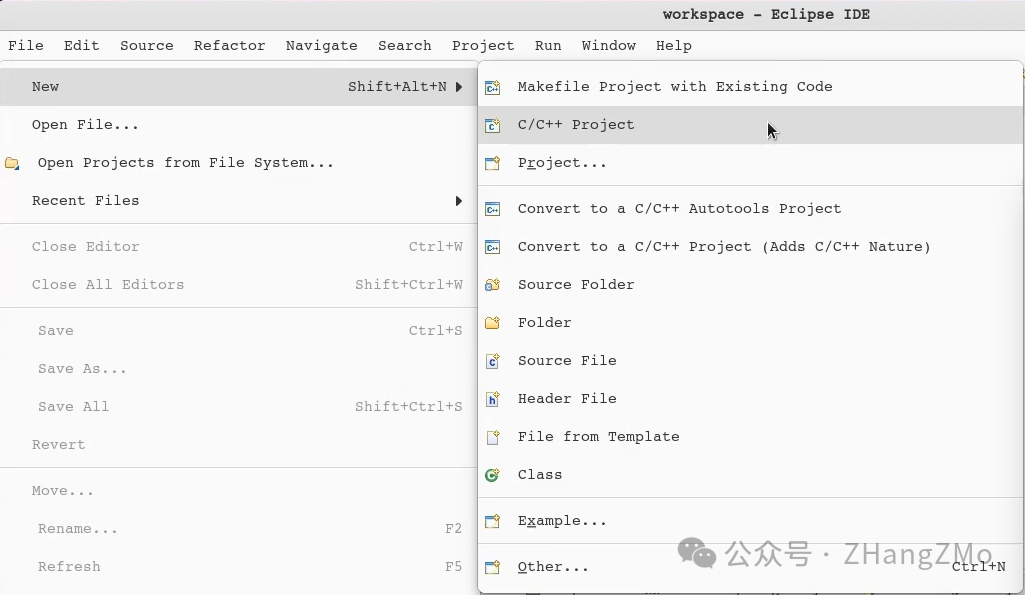Open Other... wizard entry
The width and height of the screenshot is (1025, 595).
click(750, 567)
